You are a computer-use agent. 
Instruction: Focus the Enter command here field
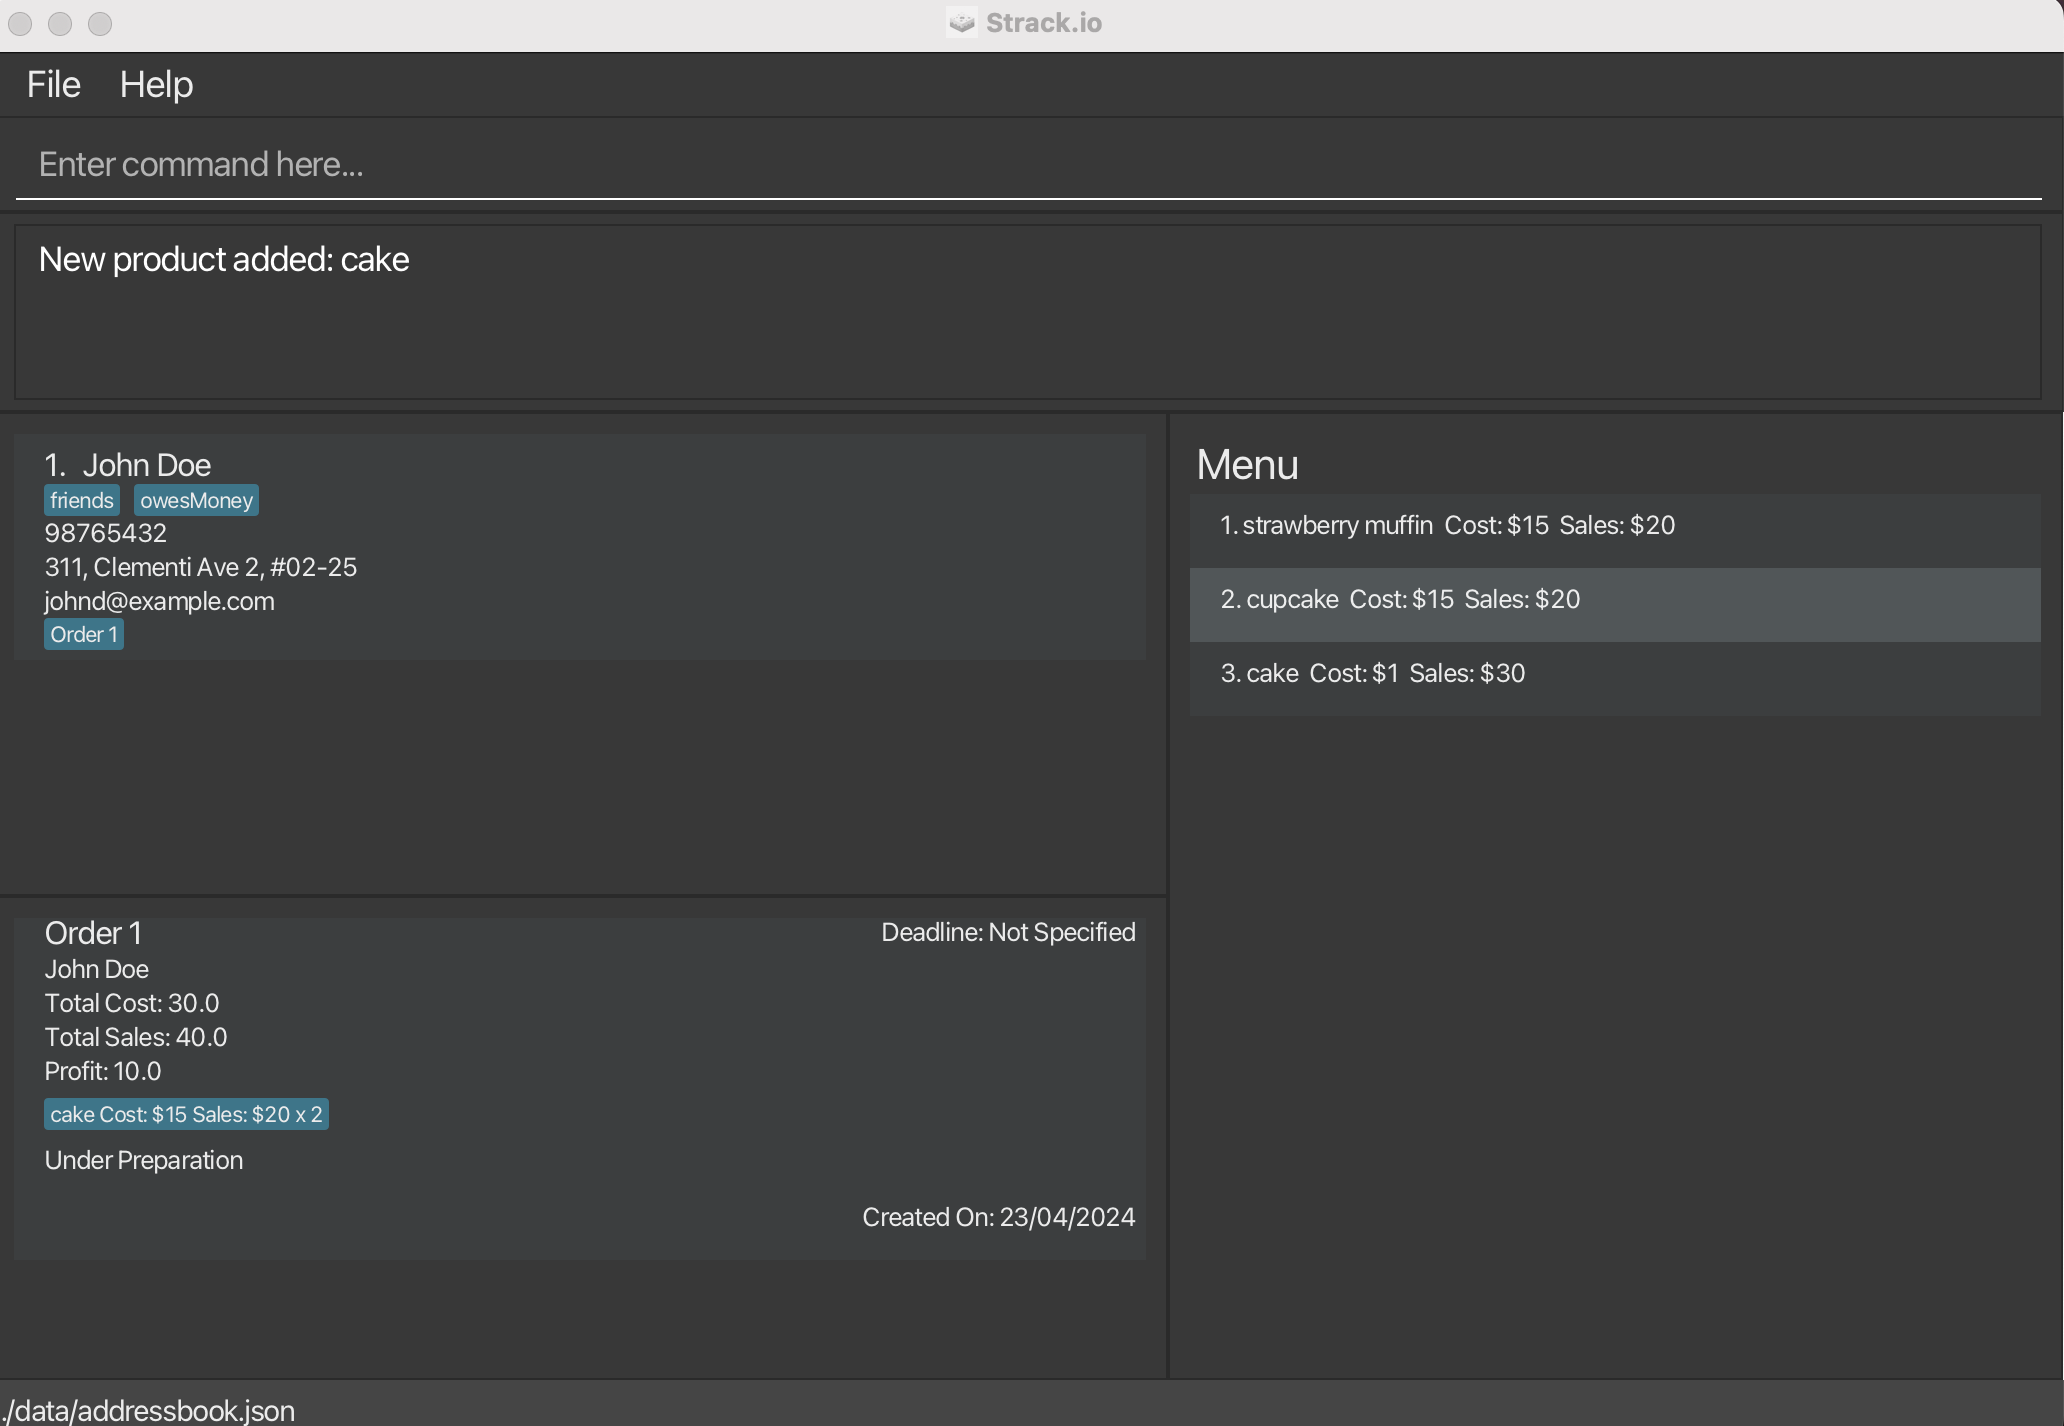tap(1028, 165)
